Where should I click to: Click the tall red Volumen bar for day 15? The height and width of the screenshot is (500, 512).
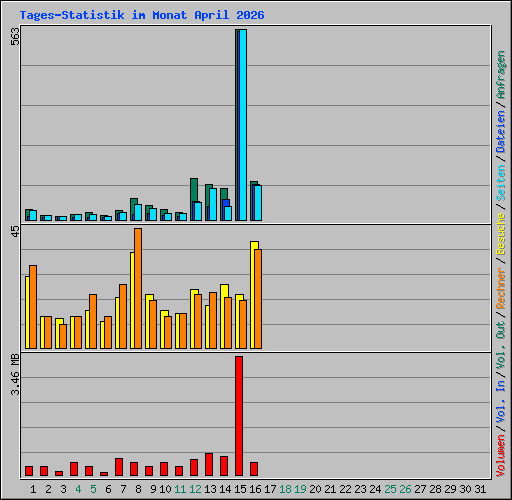click(x=239, y=416)
